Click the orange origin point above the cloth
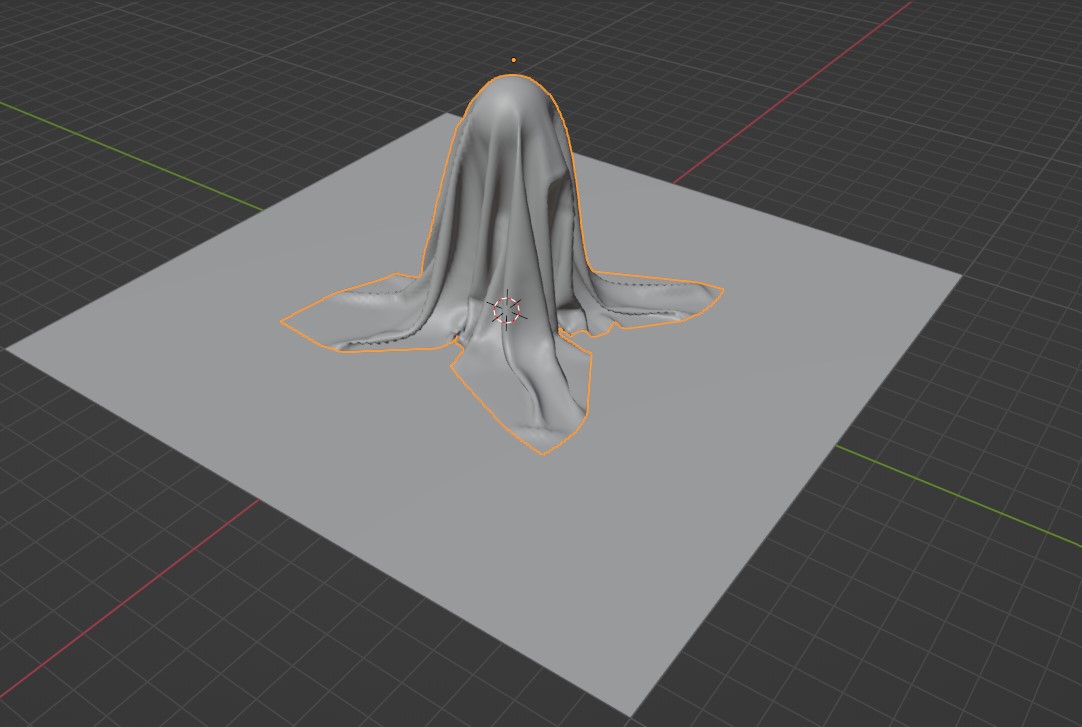 513,60
